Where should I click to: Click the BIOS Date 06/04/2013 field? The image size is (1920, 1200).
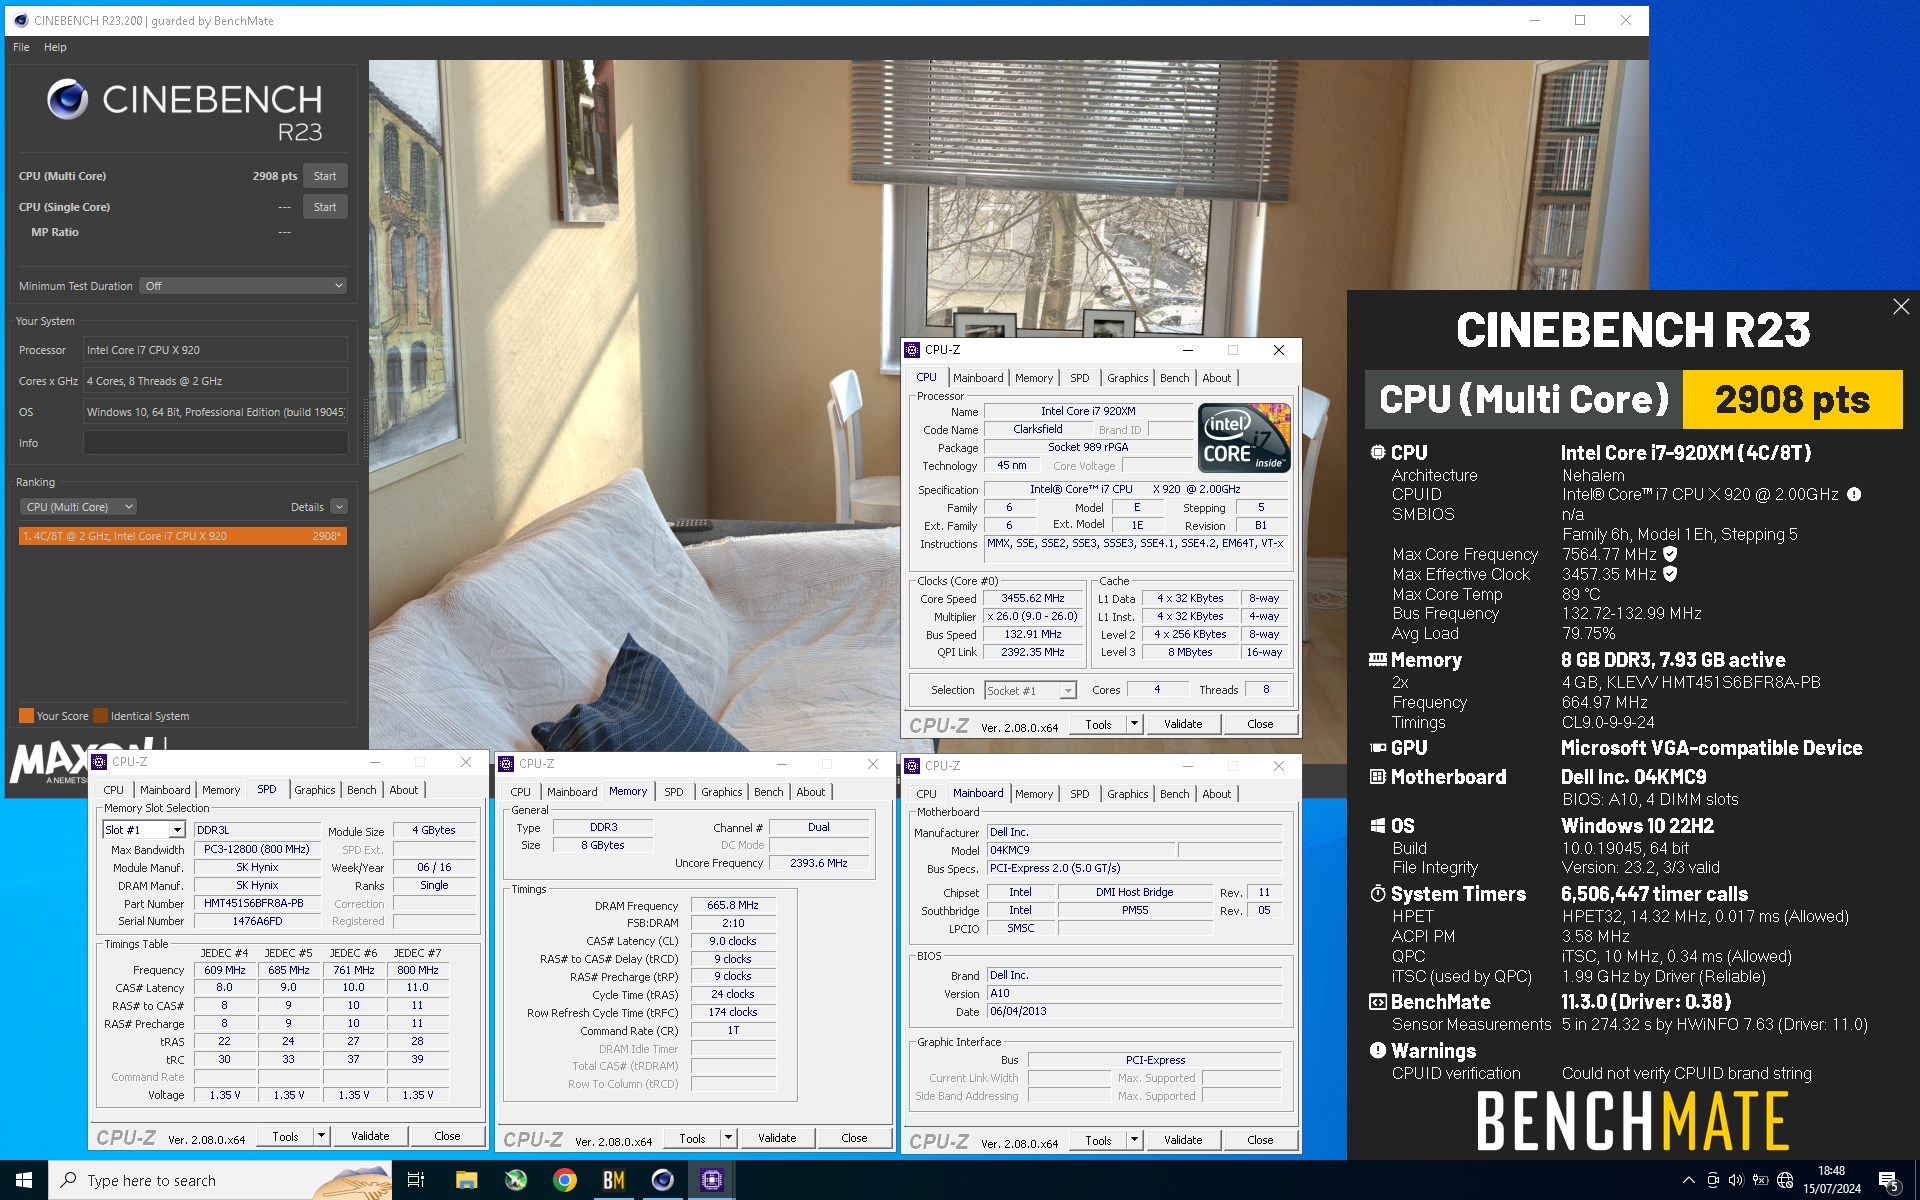1134,1011
